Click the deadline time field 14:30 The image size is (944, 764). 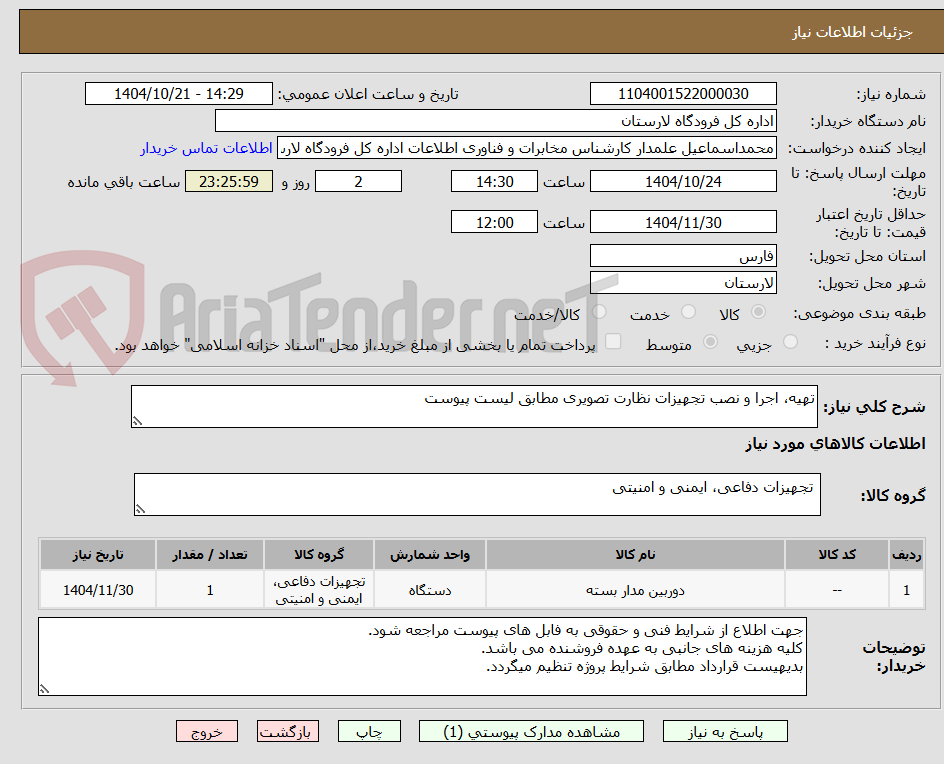point(494,181)
